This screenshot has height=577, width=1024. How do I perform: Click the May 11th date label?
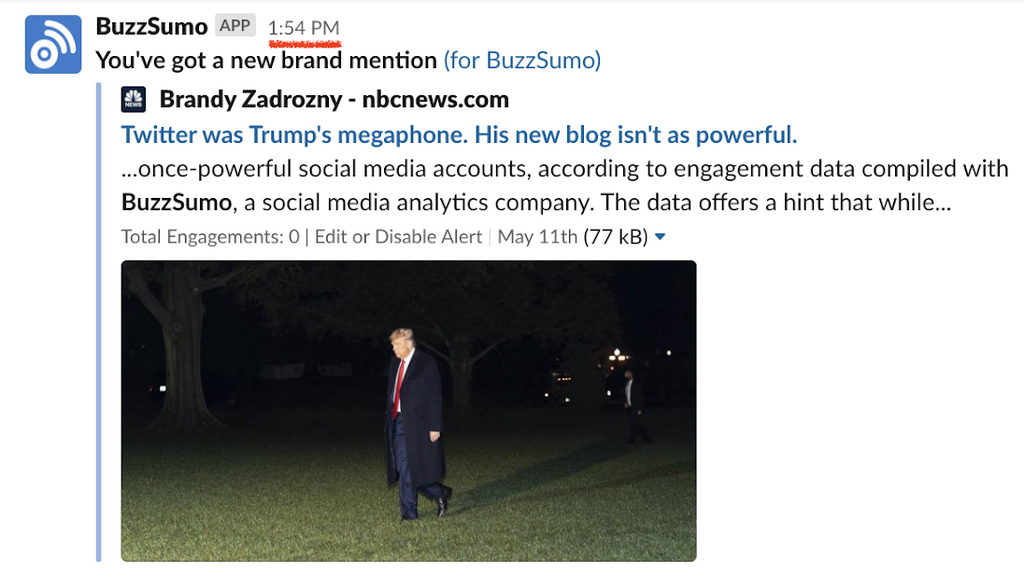537,237
